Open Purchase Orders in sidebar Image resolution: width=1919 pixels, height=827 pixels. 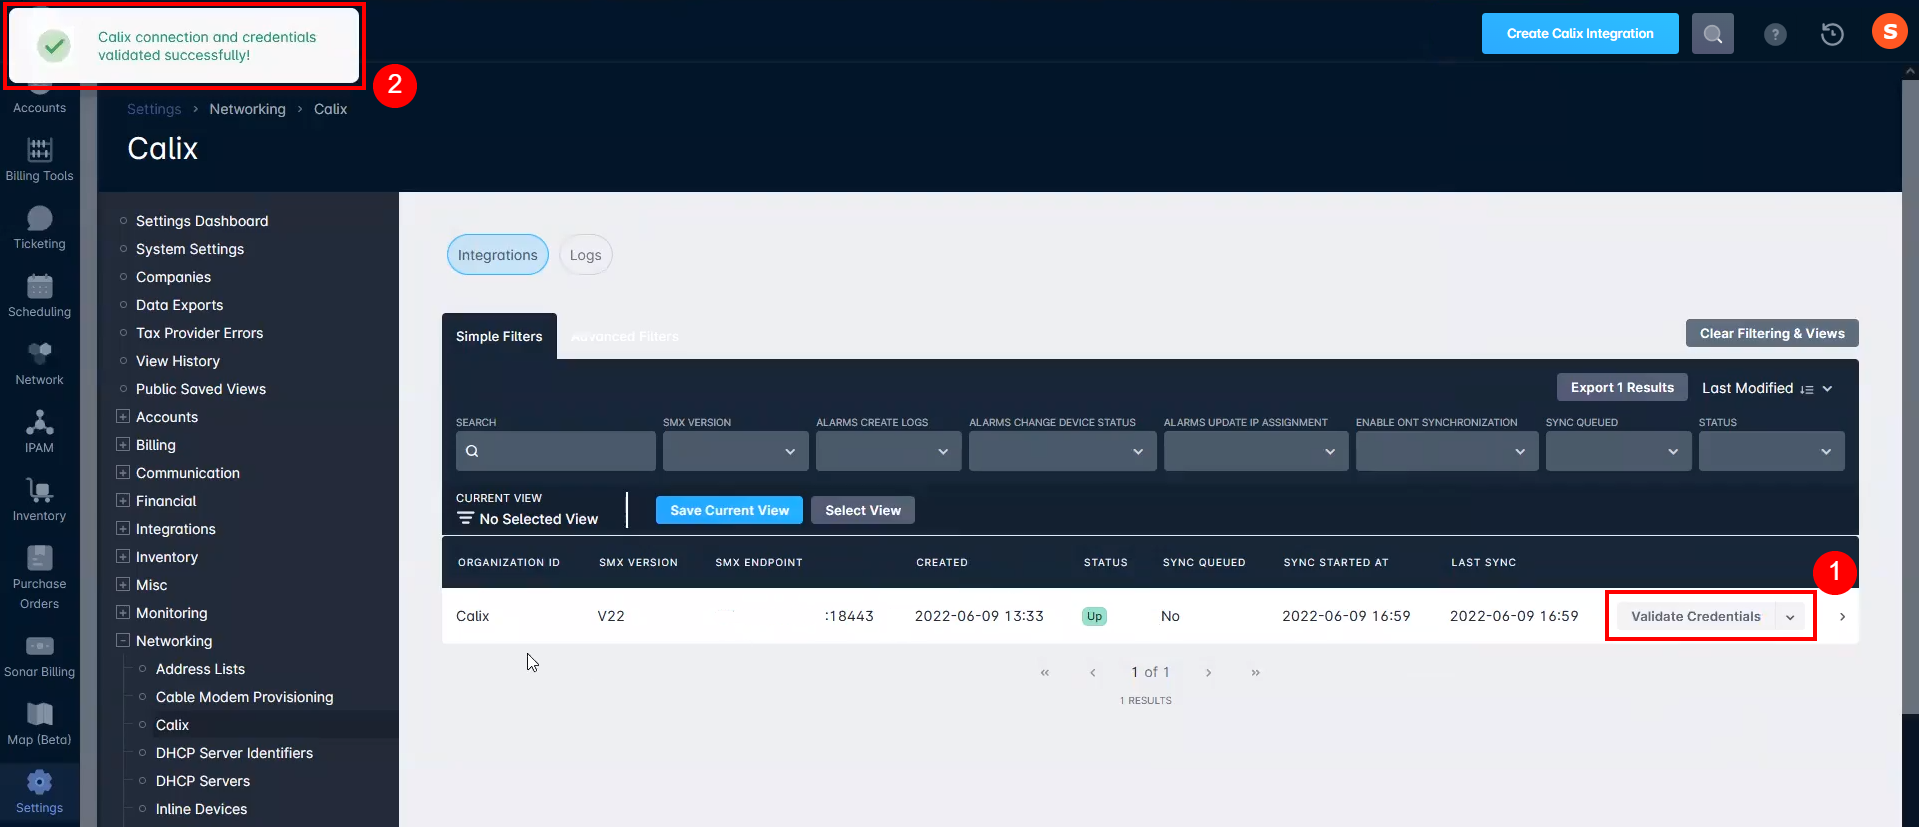point(39,578)
